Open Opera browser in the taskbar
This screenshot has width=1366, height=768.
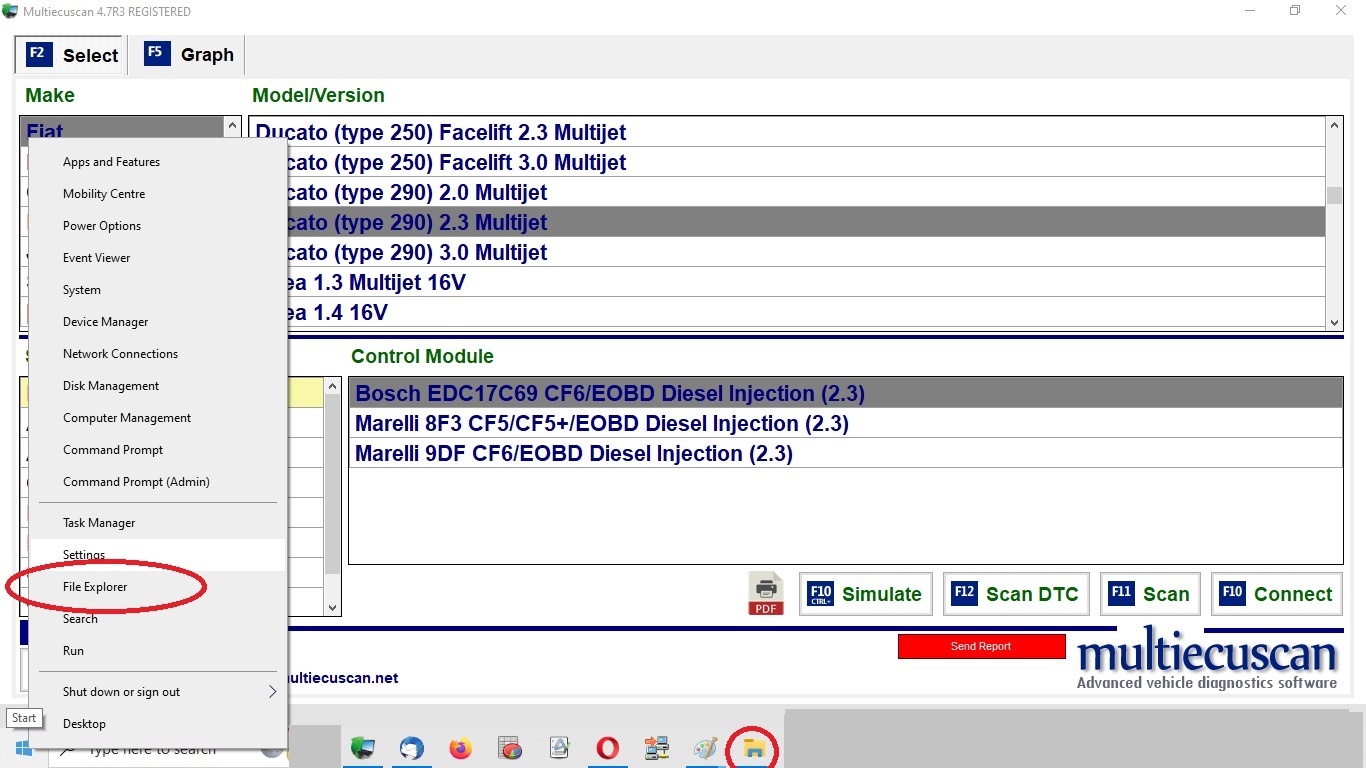[607, 748]
